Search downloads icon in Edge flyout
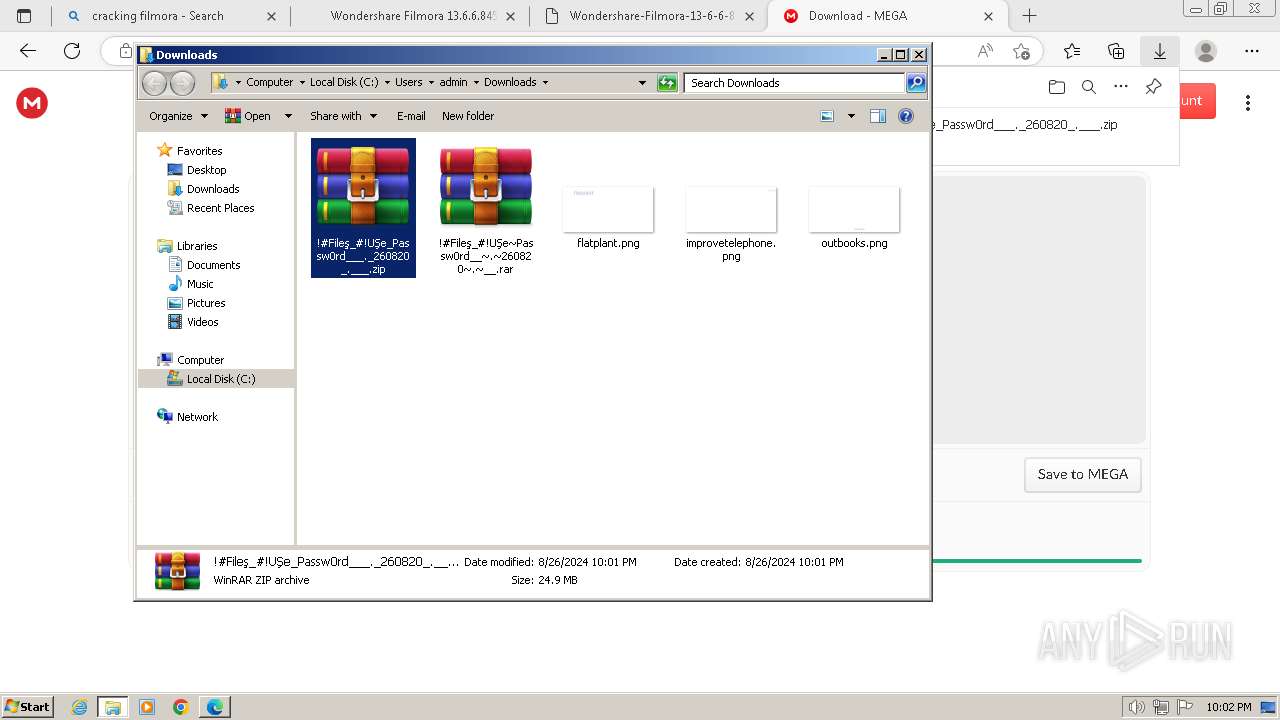 pyautogui.click(x=1089, y=87)
